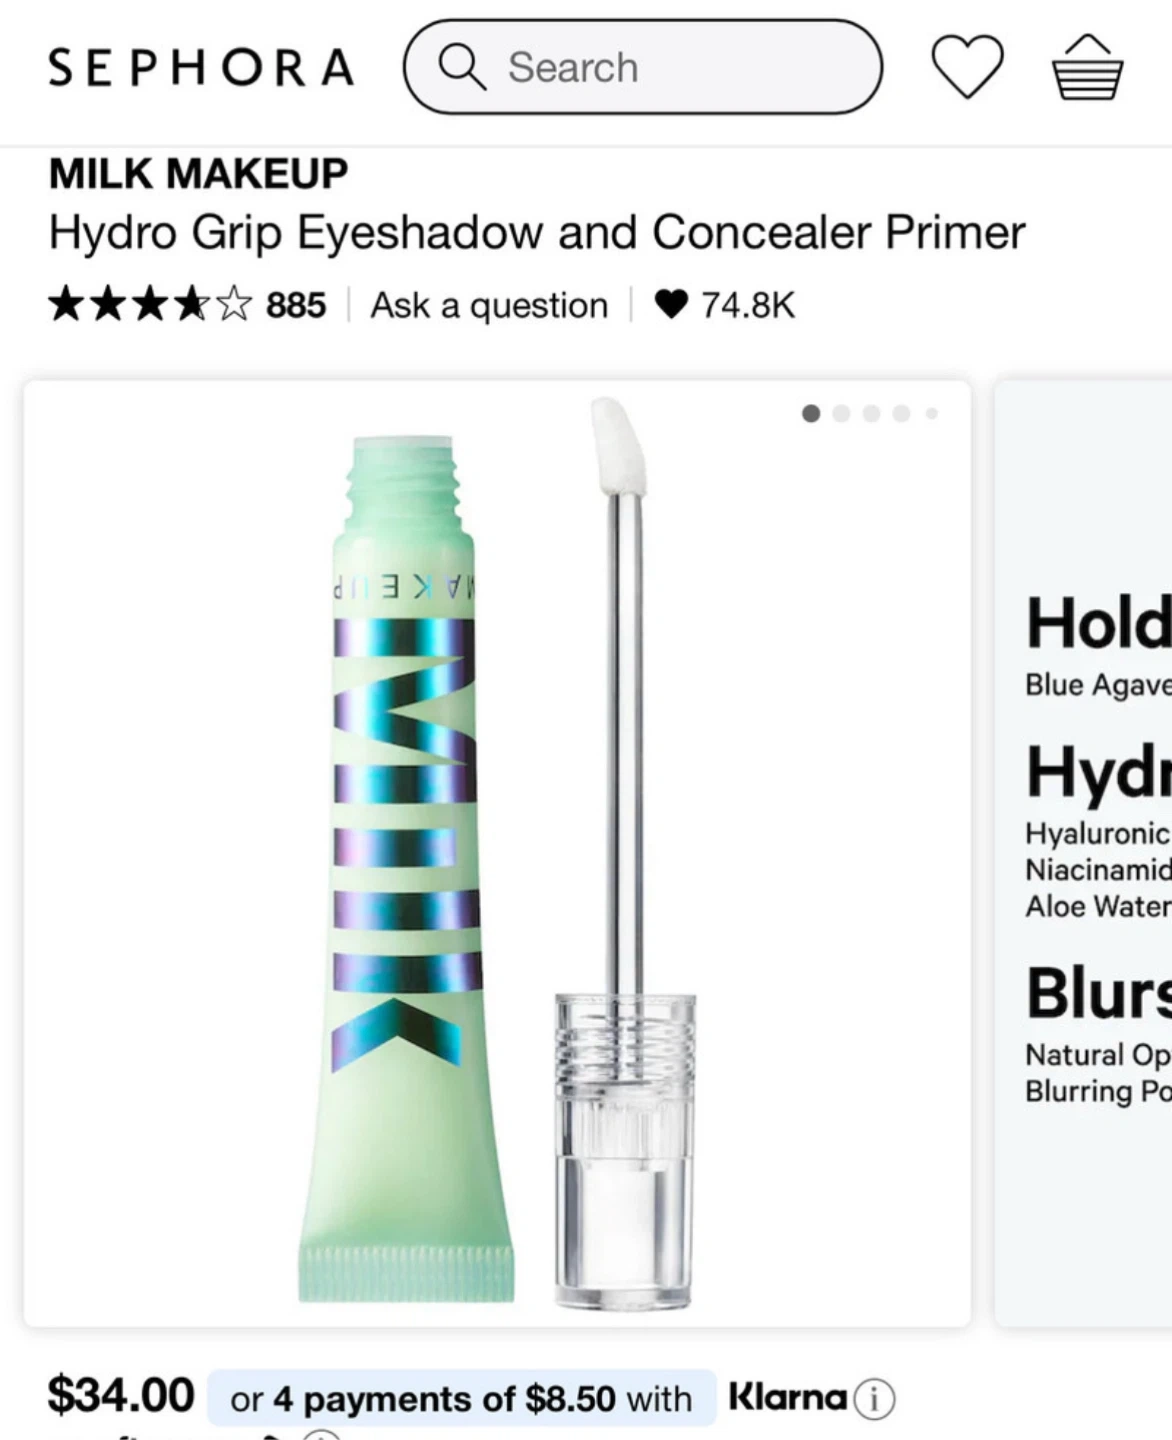Image resolution: width=1172 pixels, height=1440 pixels.
Task: Tap the green Milk primer tube image
Action: click(405, 868)
